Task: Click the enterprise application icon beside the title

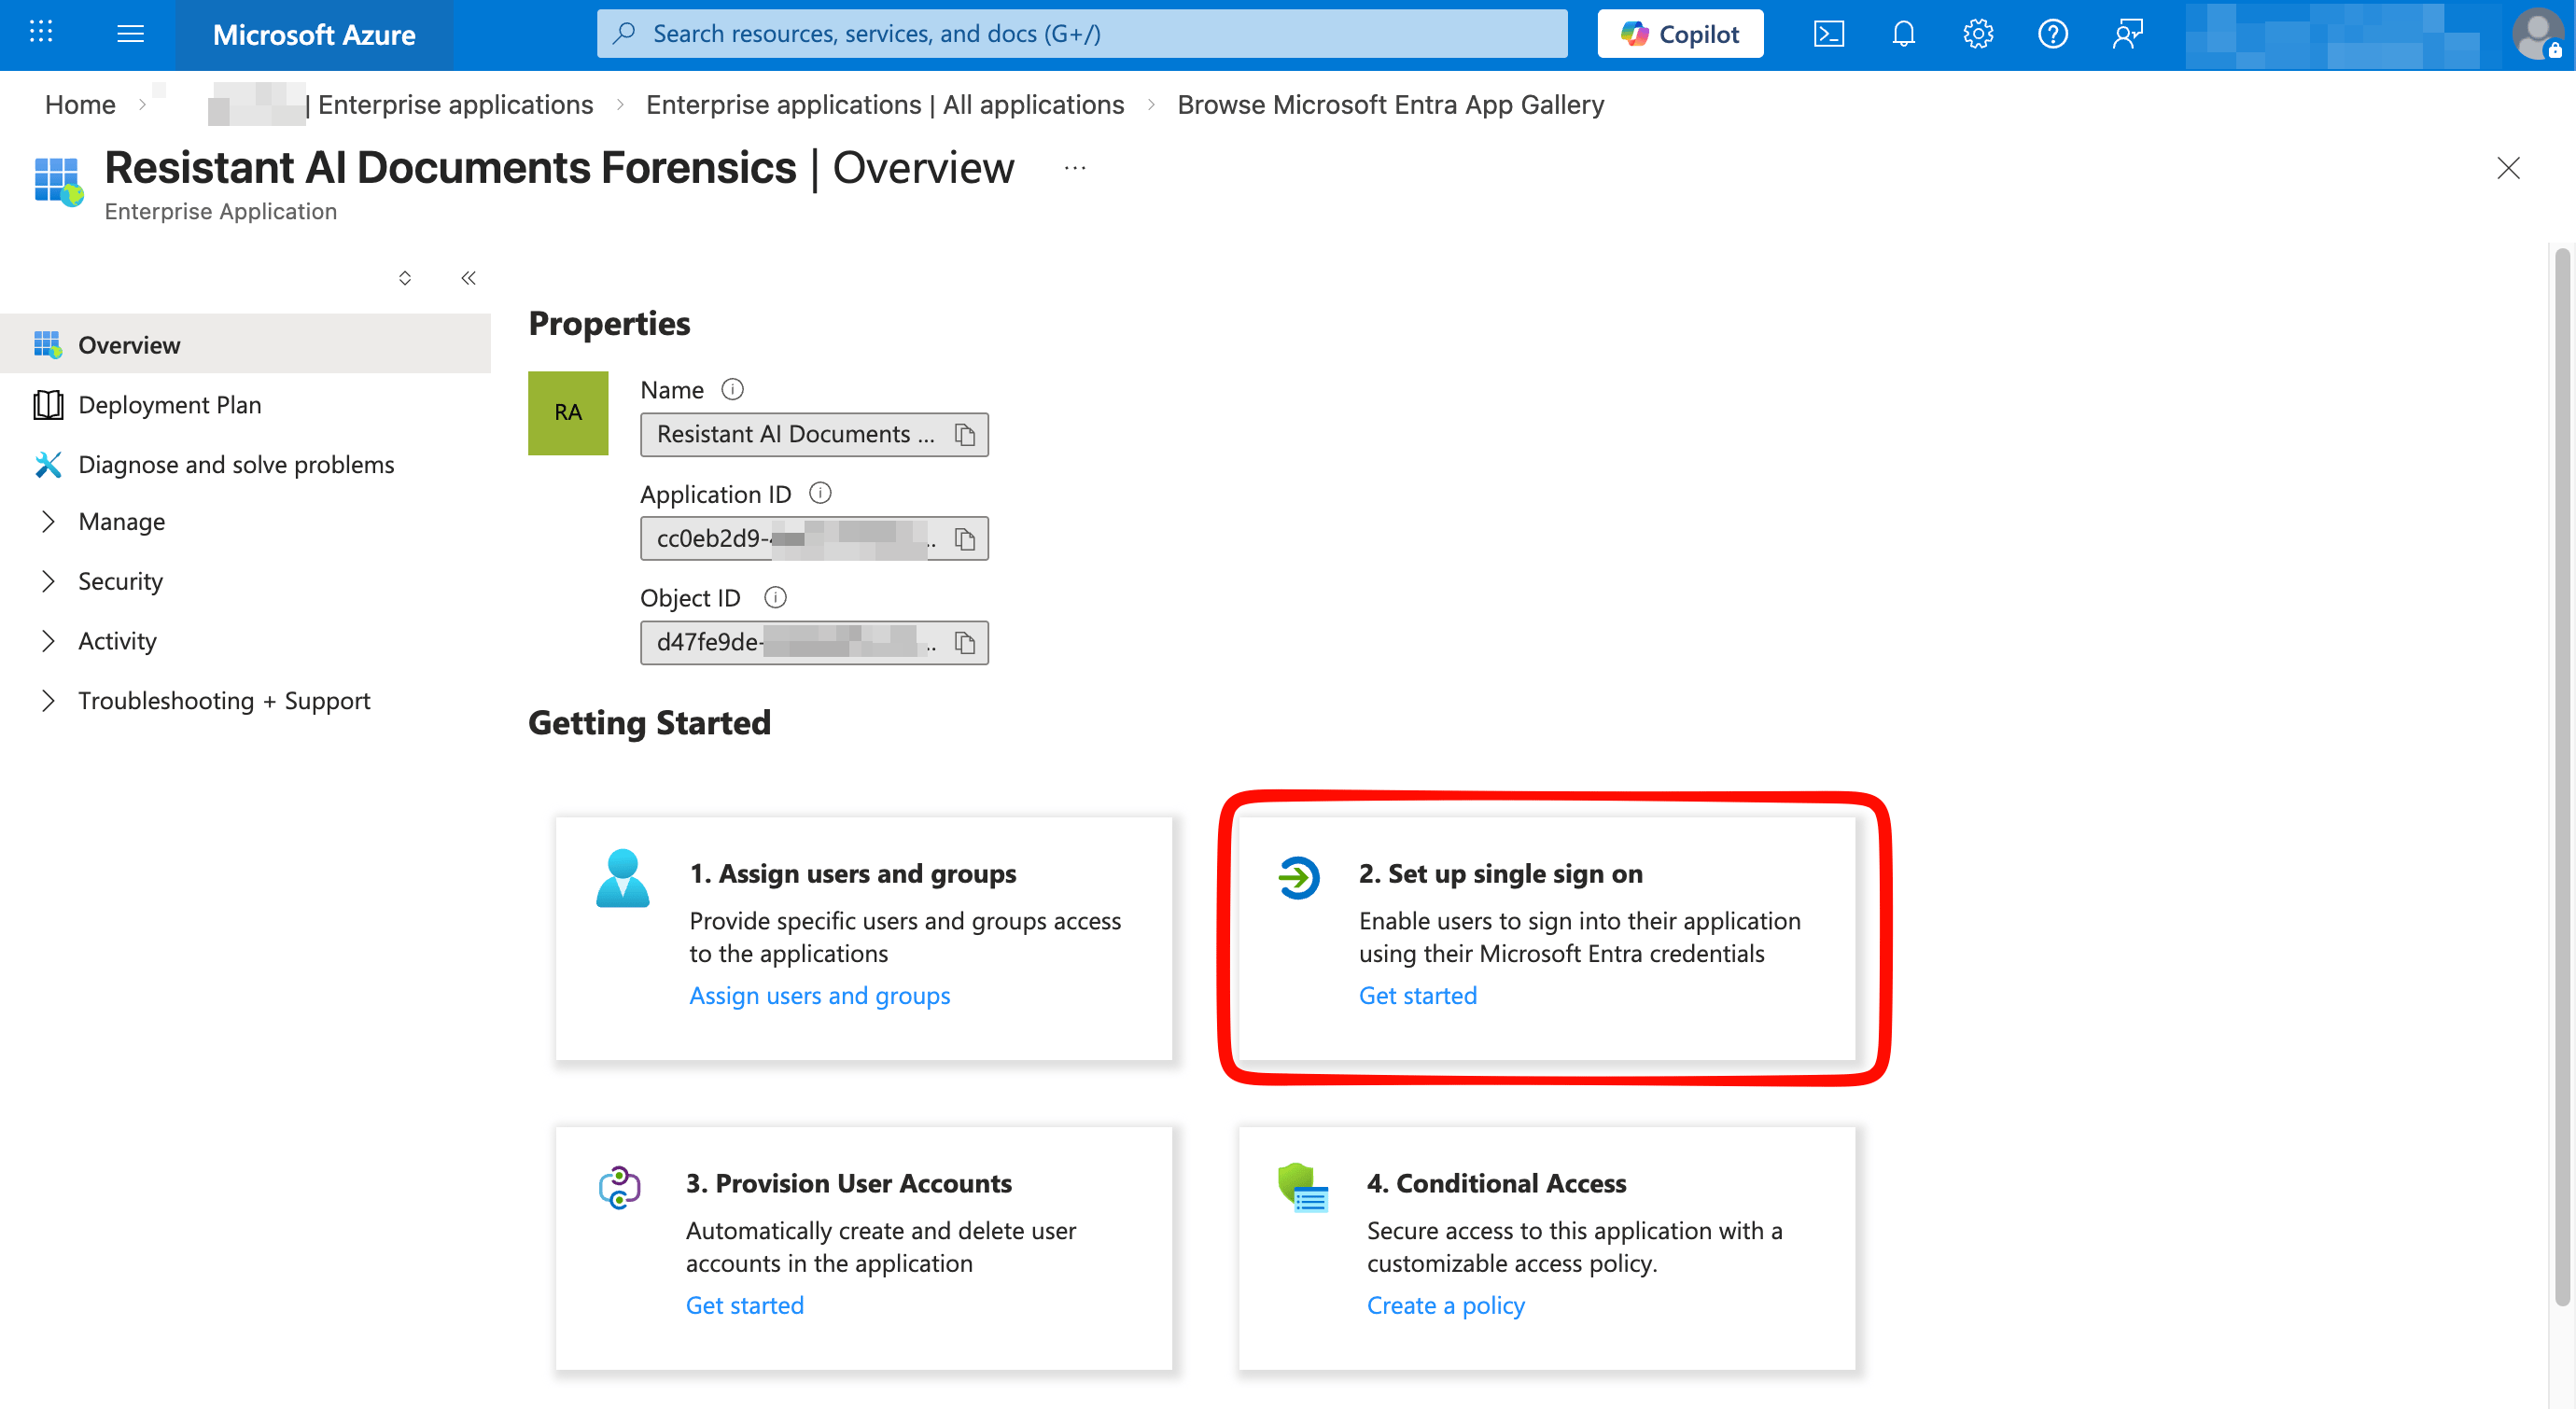Action: coord(58,182)
